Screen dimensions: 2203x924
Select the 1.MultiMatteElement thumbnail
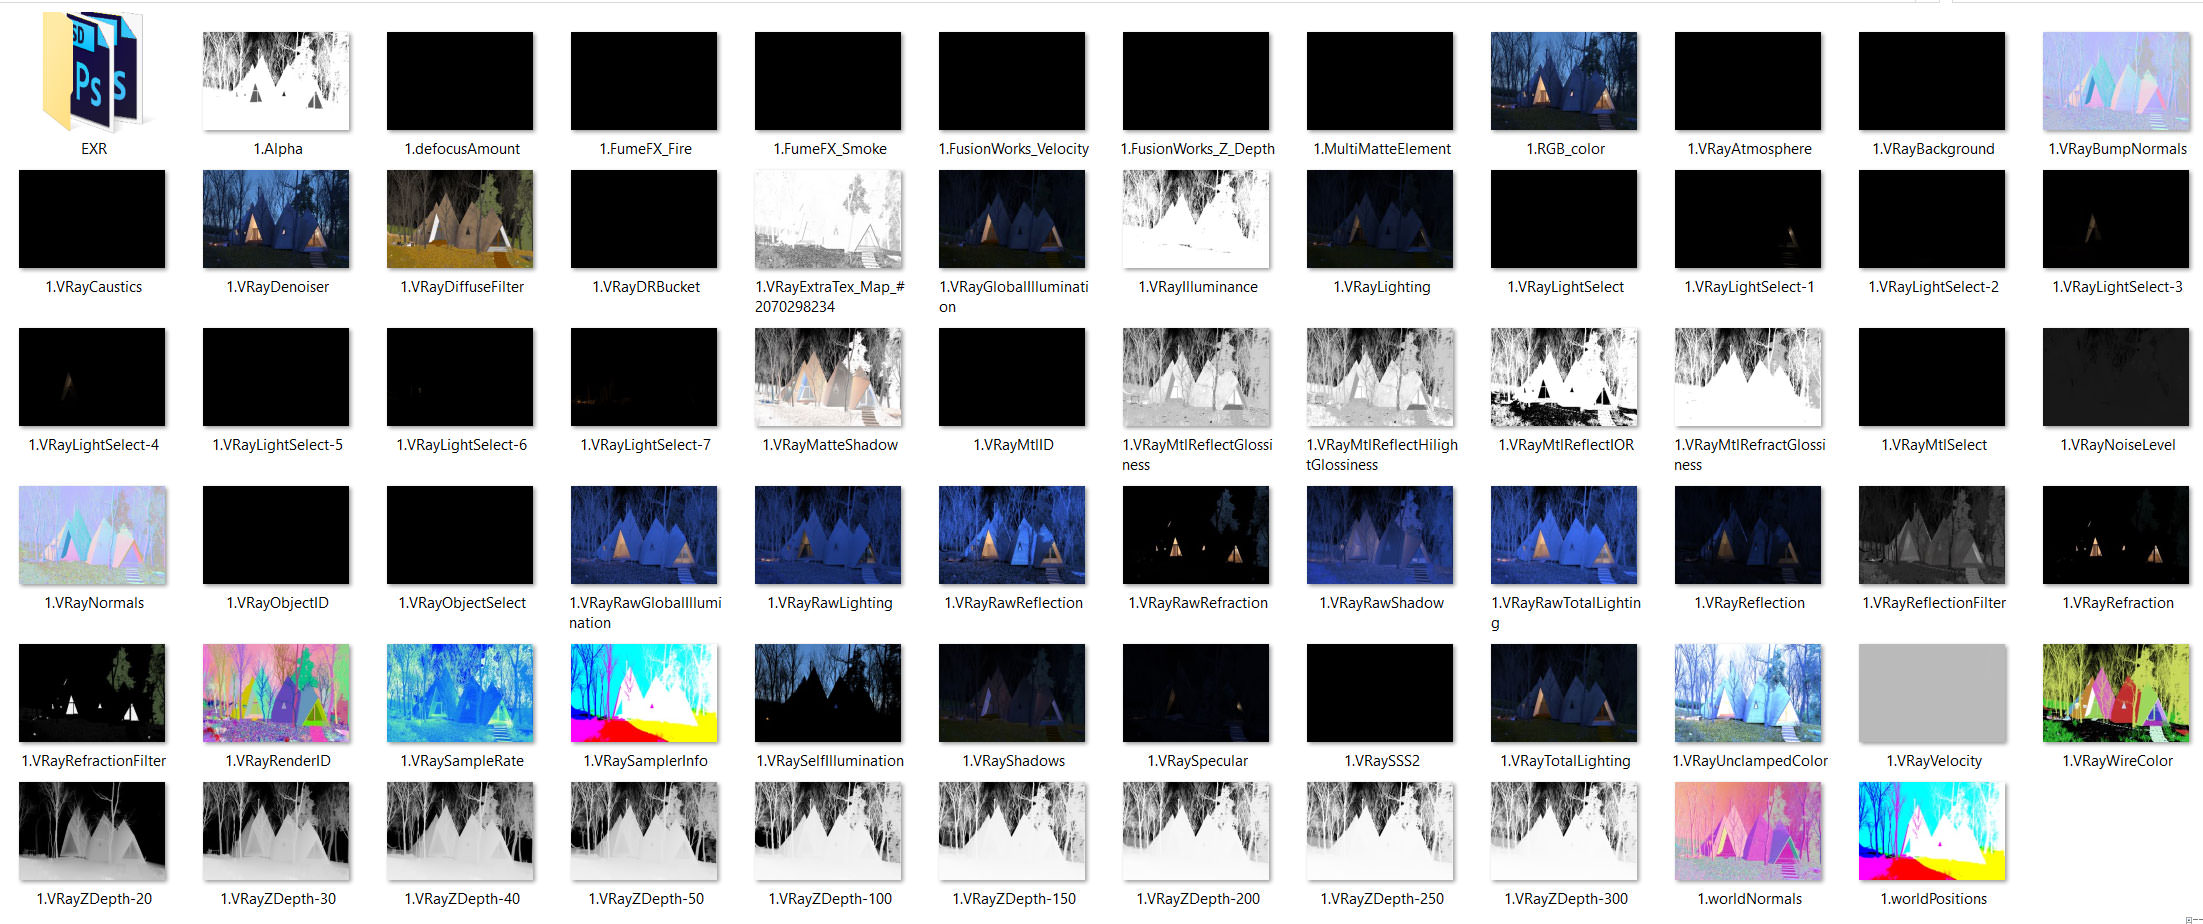(1380, 81)
